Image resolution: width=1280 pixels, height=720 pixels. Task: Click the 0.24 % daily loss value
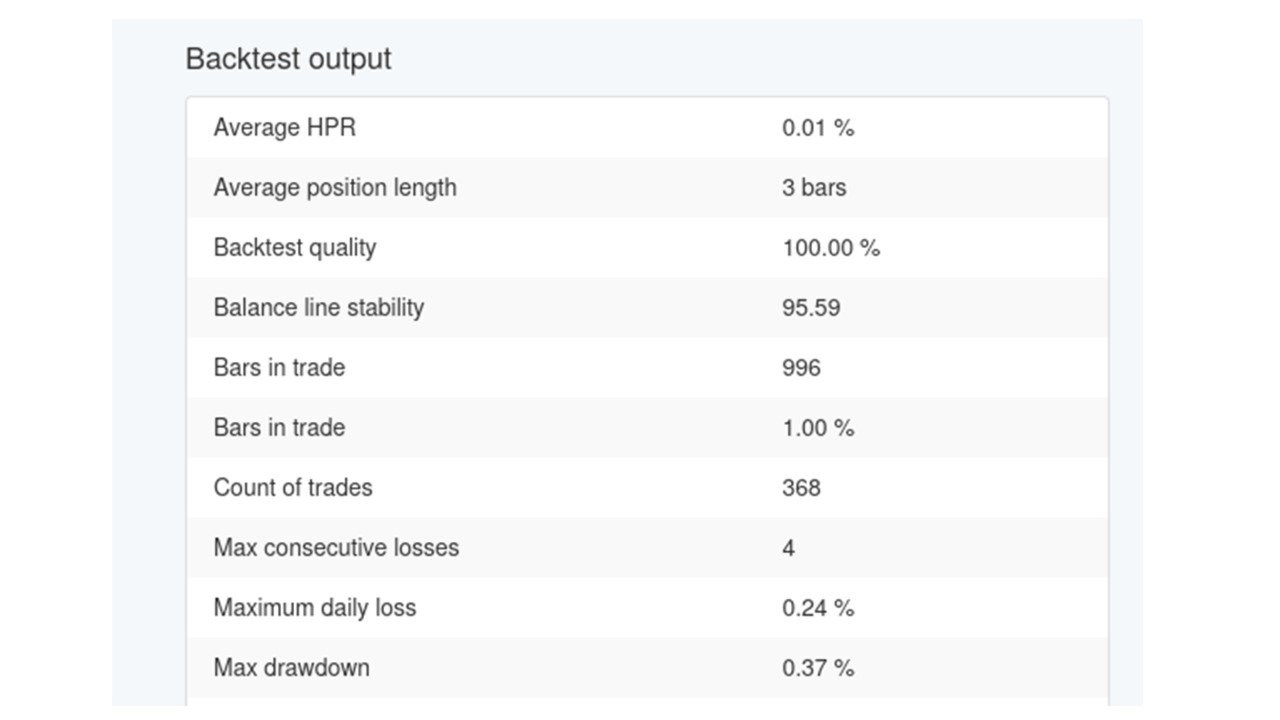(817, 608)
